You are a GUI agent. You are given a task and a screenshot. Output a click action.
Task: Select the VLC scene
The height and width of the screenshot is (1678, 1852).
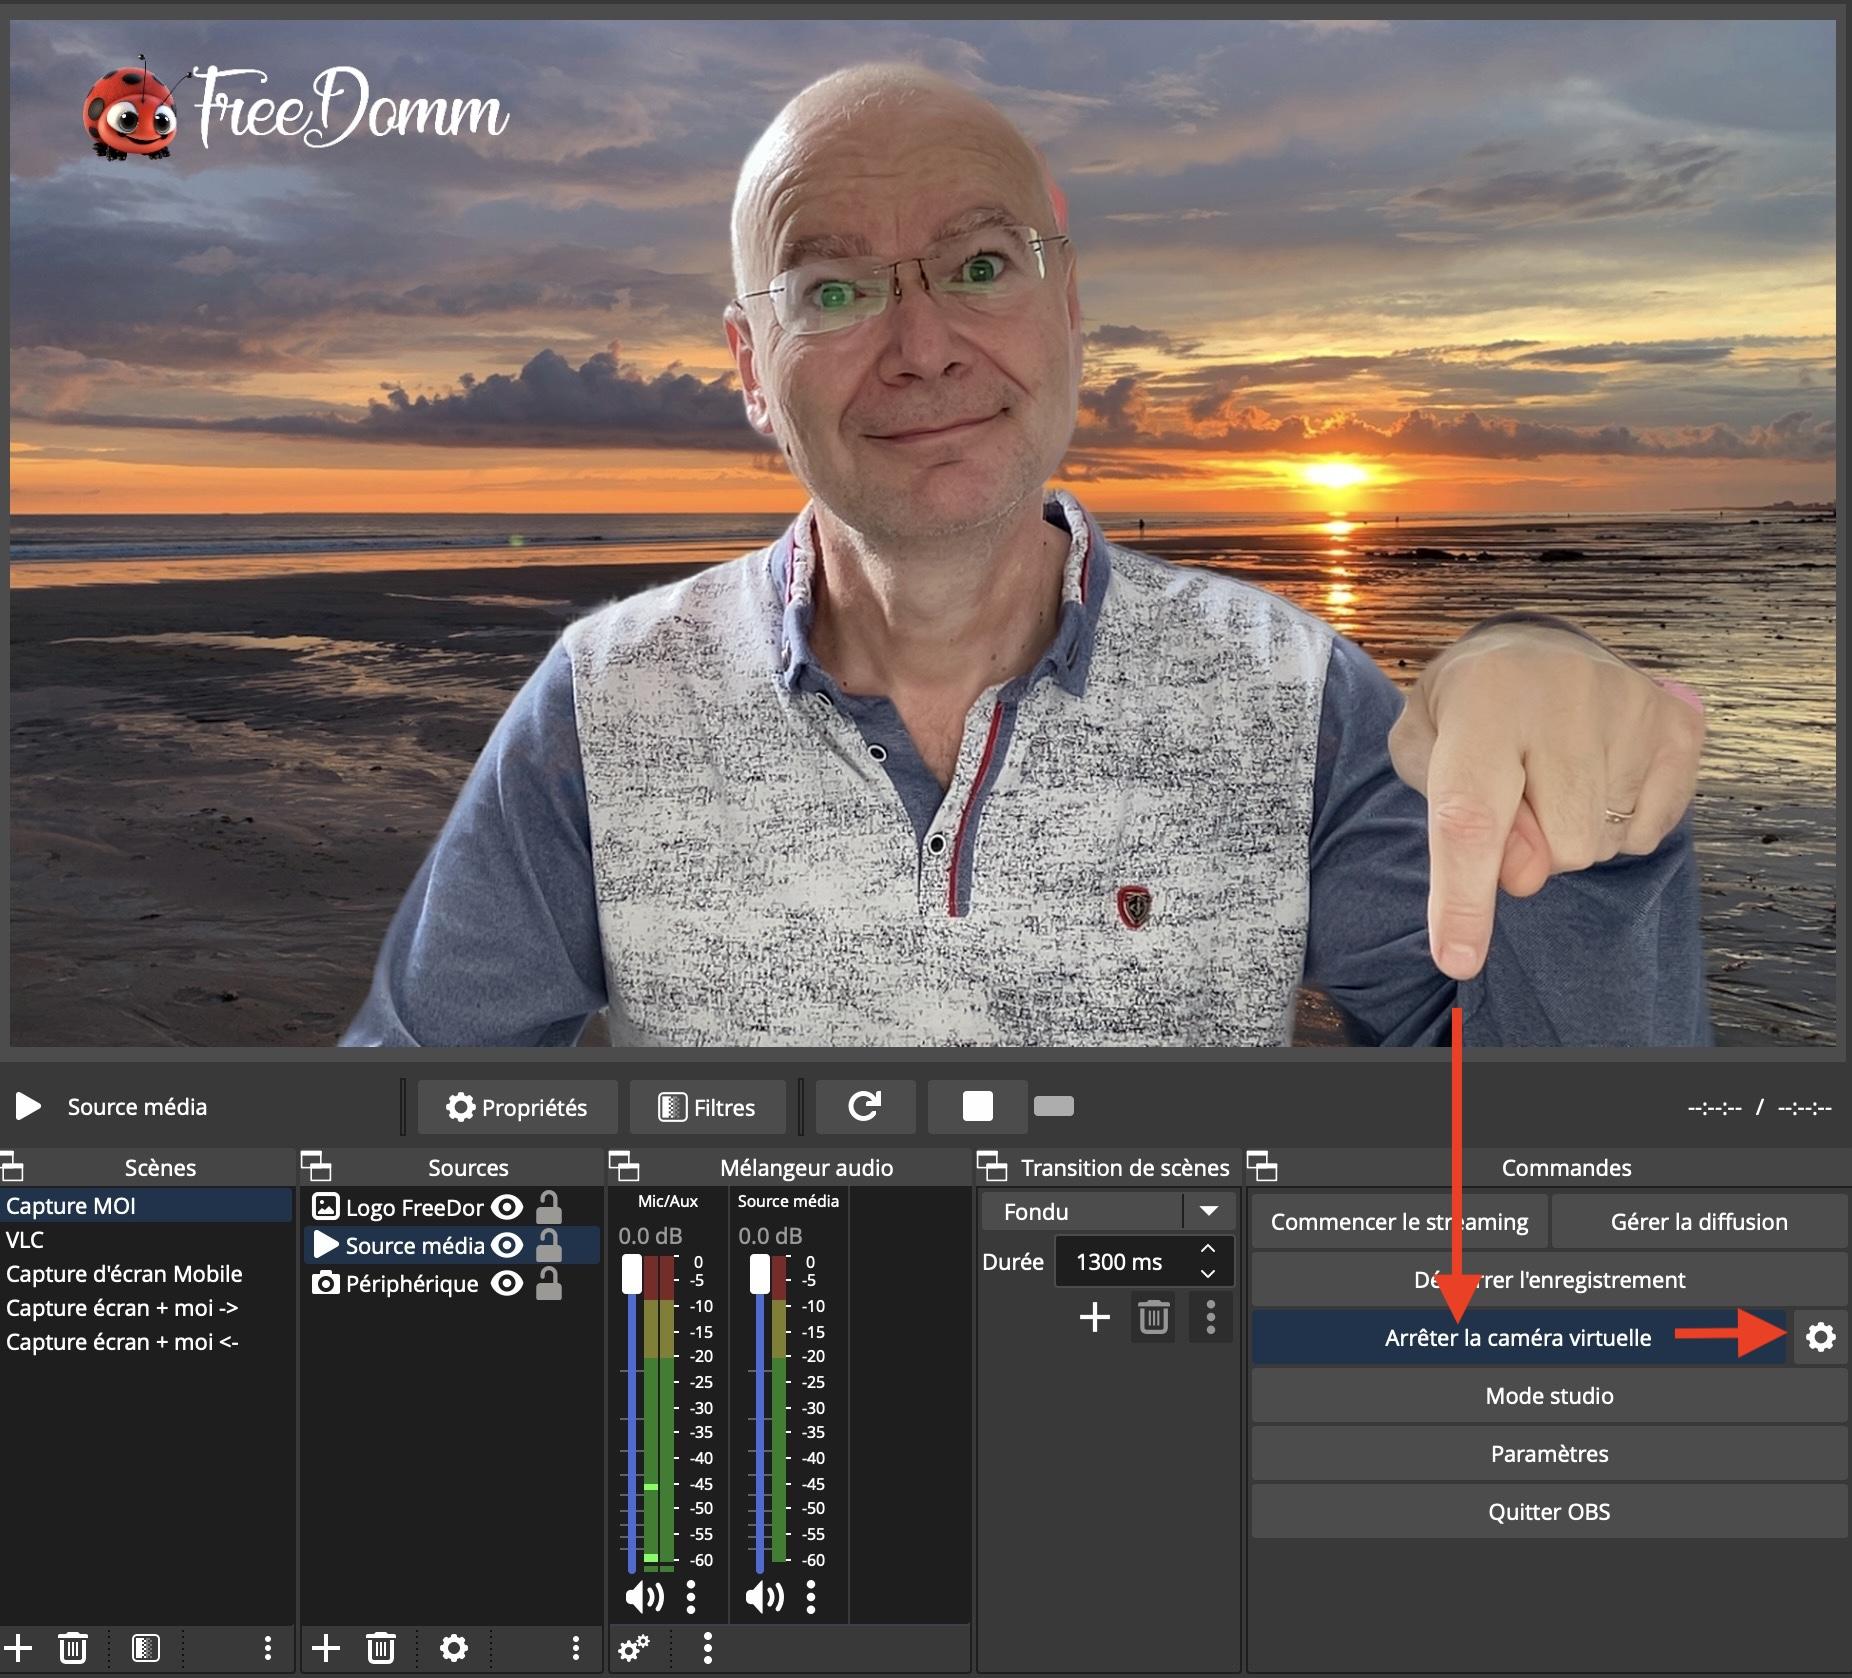tap(25, 1240)
